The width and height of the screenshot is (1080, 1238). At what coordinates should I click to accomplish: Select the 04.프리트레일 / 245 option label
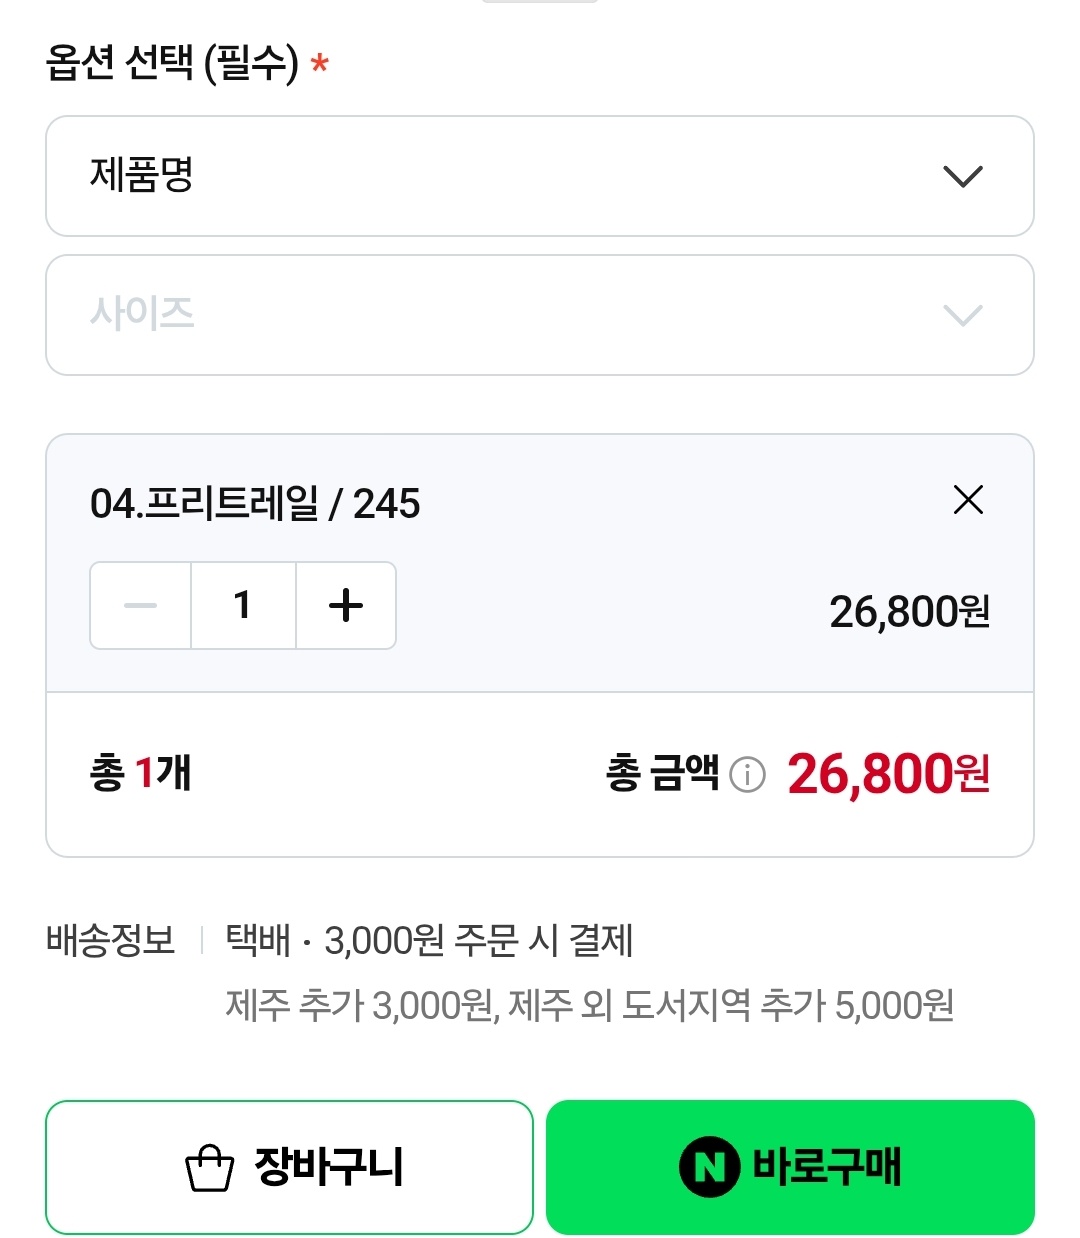pos(255,503)
